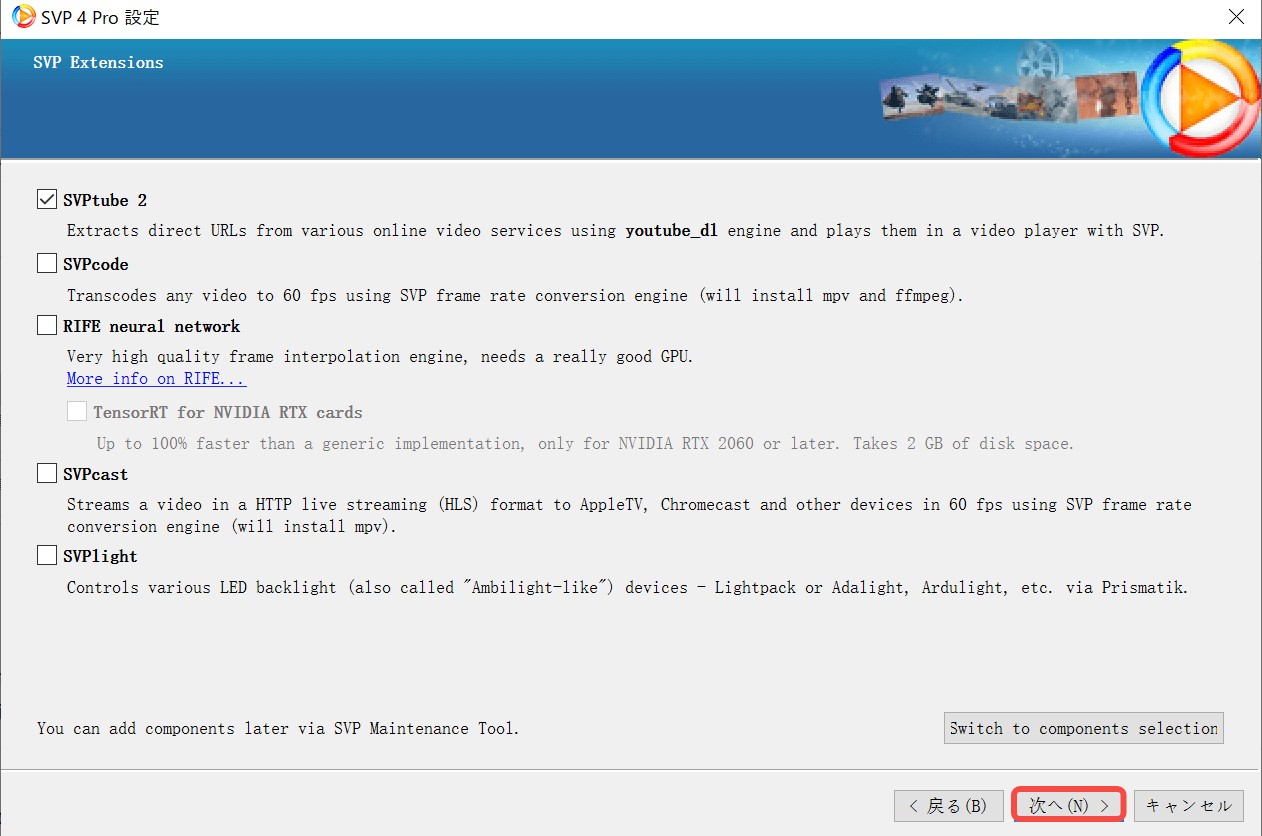
Task: Click the SVPlight label text
Action: coord(100,556)
